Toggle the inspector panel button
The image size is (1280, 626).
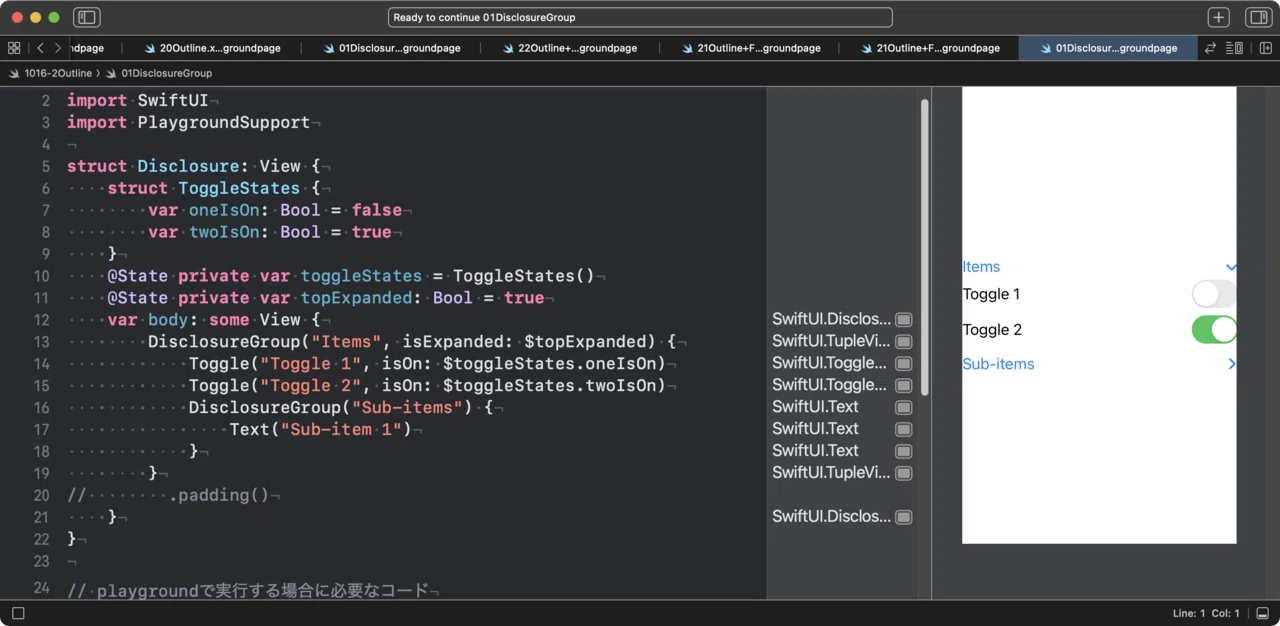click(1257, 17)
